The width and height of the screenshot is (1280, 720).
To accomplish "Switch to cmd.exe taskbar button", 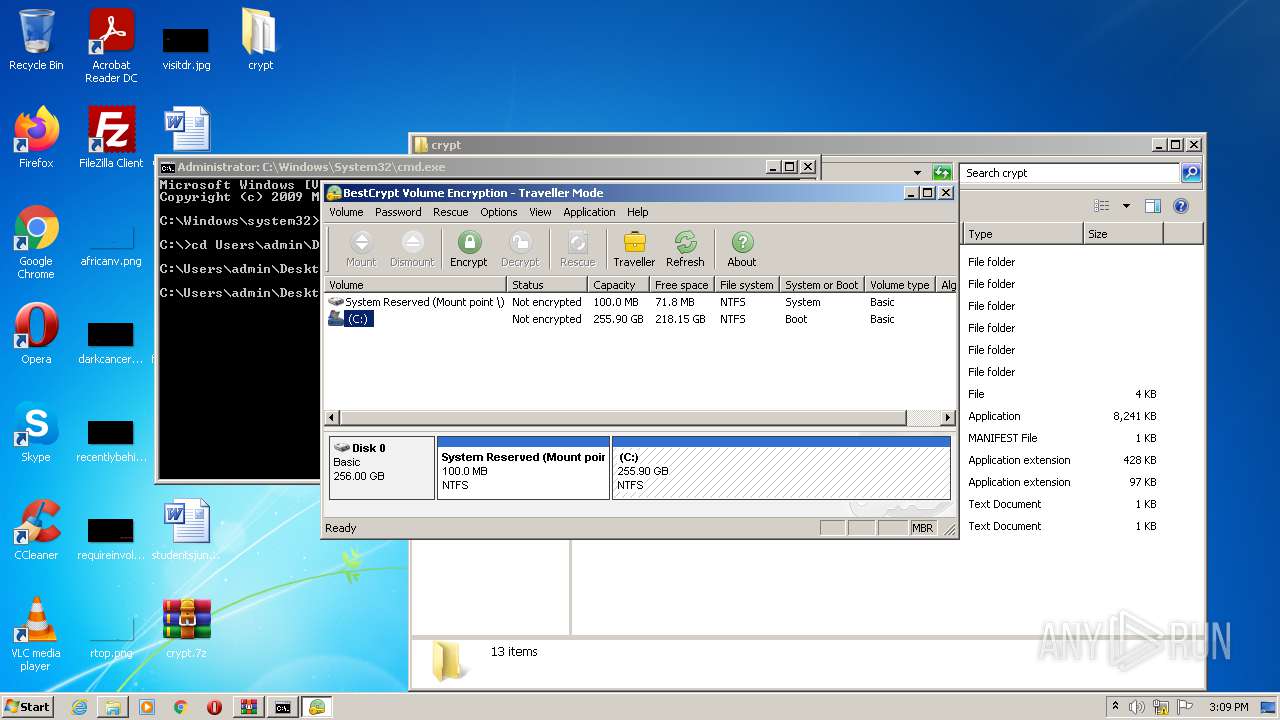I will 283,707.
